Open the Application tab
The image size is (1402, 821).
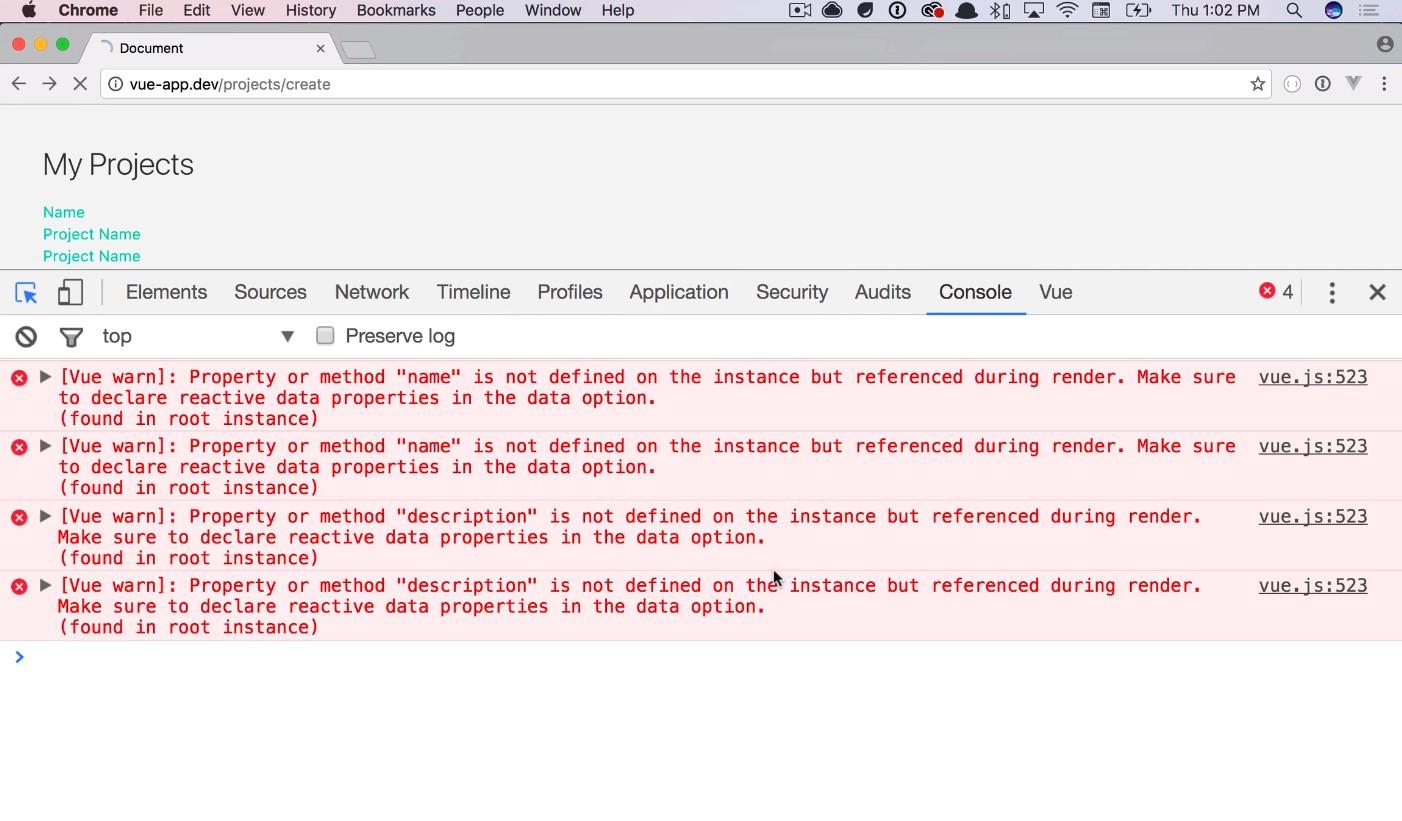[679, 292]
